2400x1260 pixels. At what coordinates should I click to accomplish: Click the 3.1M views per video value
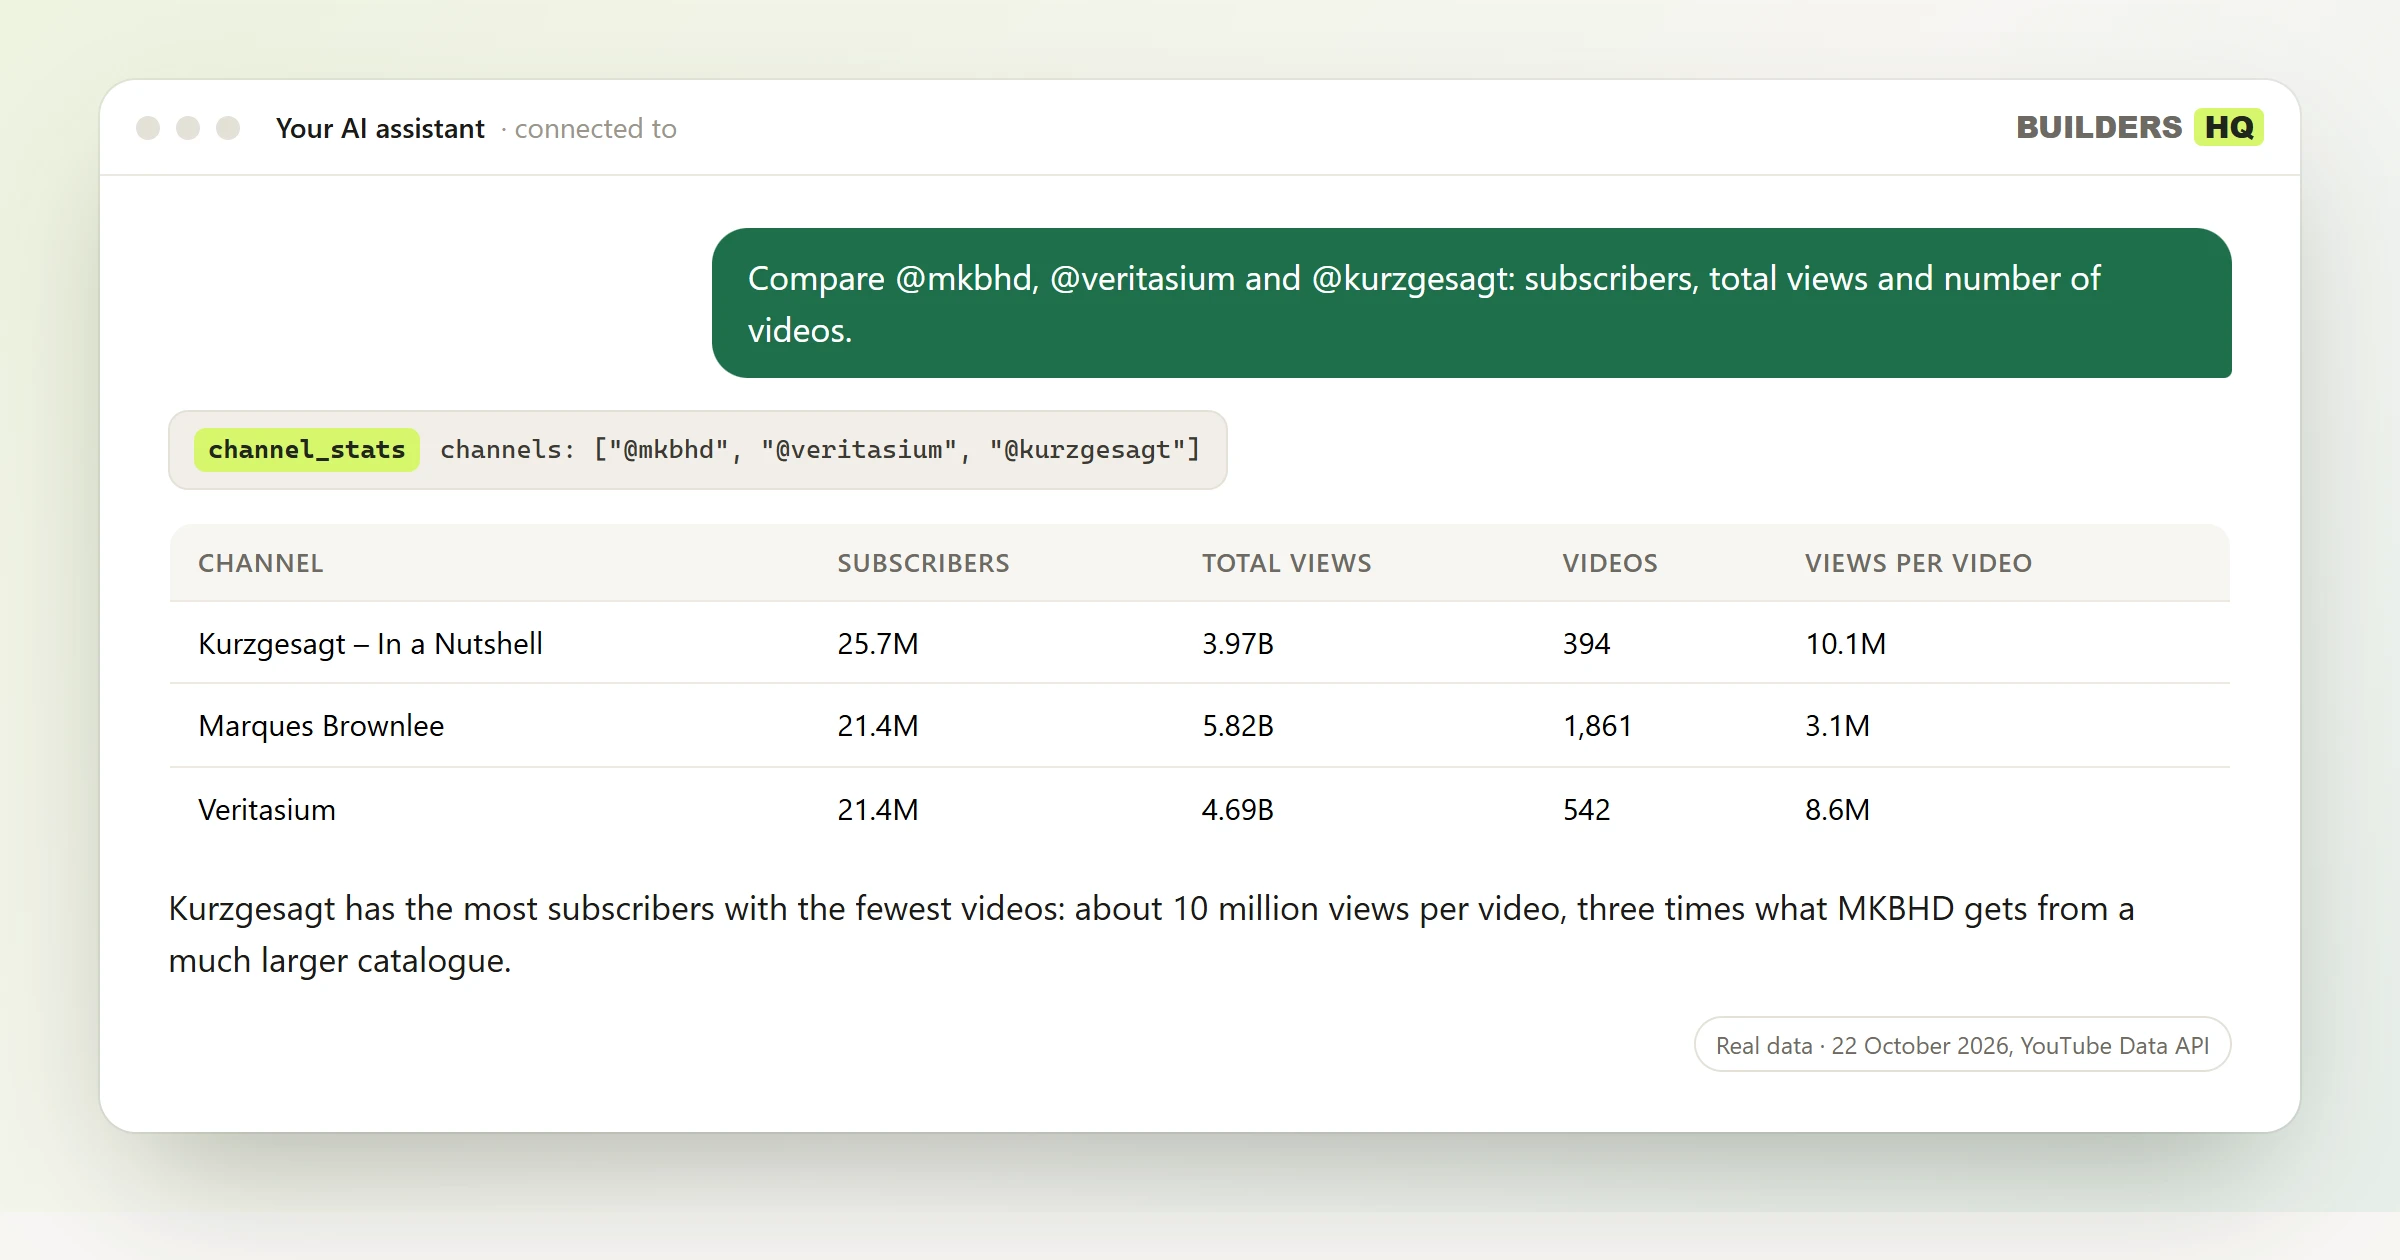pyautogui.click(x=1838, y=726)
